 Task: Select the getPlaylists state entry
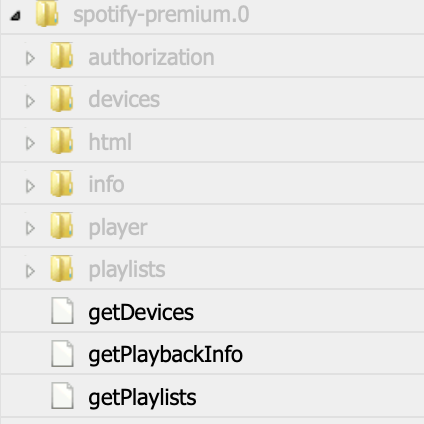point(212,396)
